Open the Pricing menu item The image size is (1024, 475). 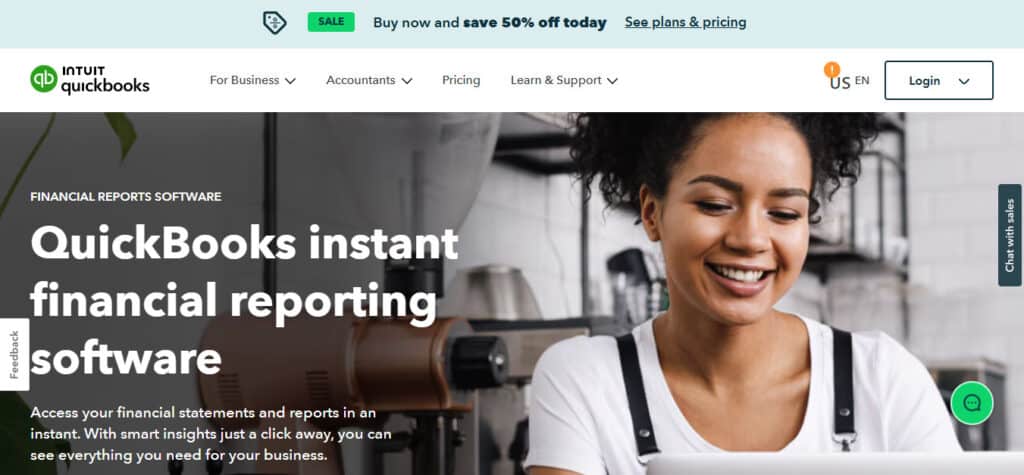click(x=461, y=80)
